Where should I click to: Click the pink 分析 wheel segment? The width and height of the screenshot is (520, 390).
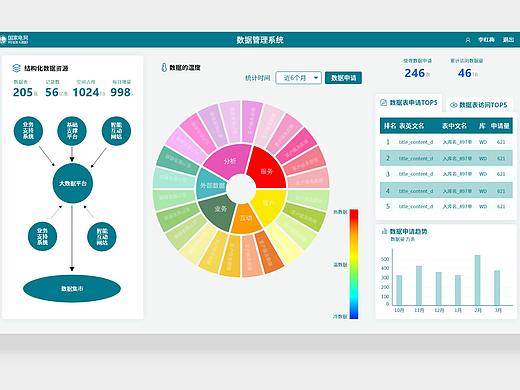tap(229, 161)
